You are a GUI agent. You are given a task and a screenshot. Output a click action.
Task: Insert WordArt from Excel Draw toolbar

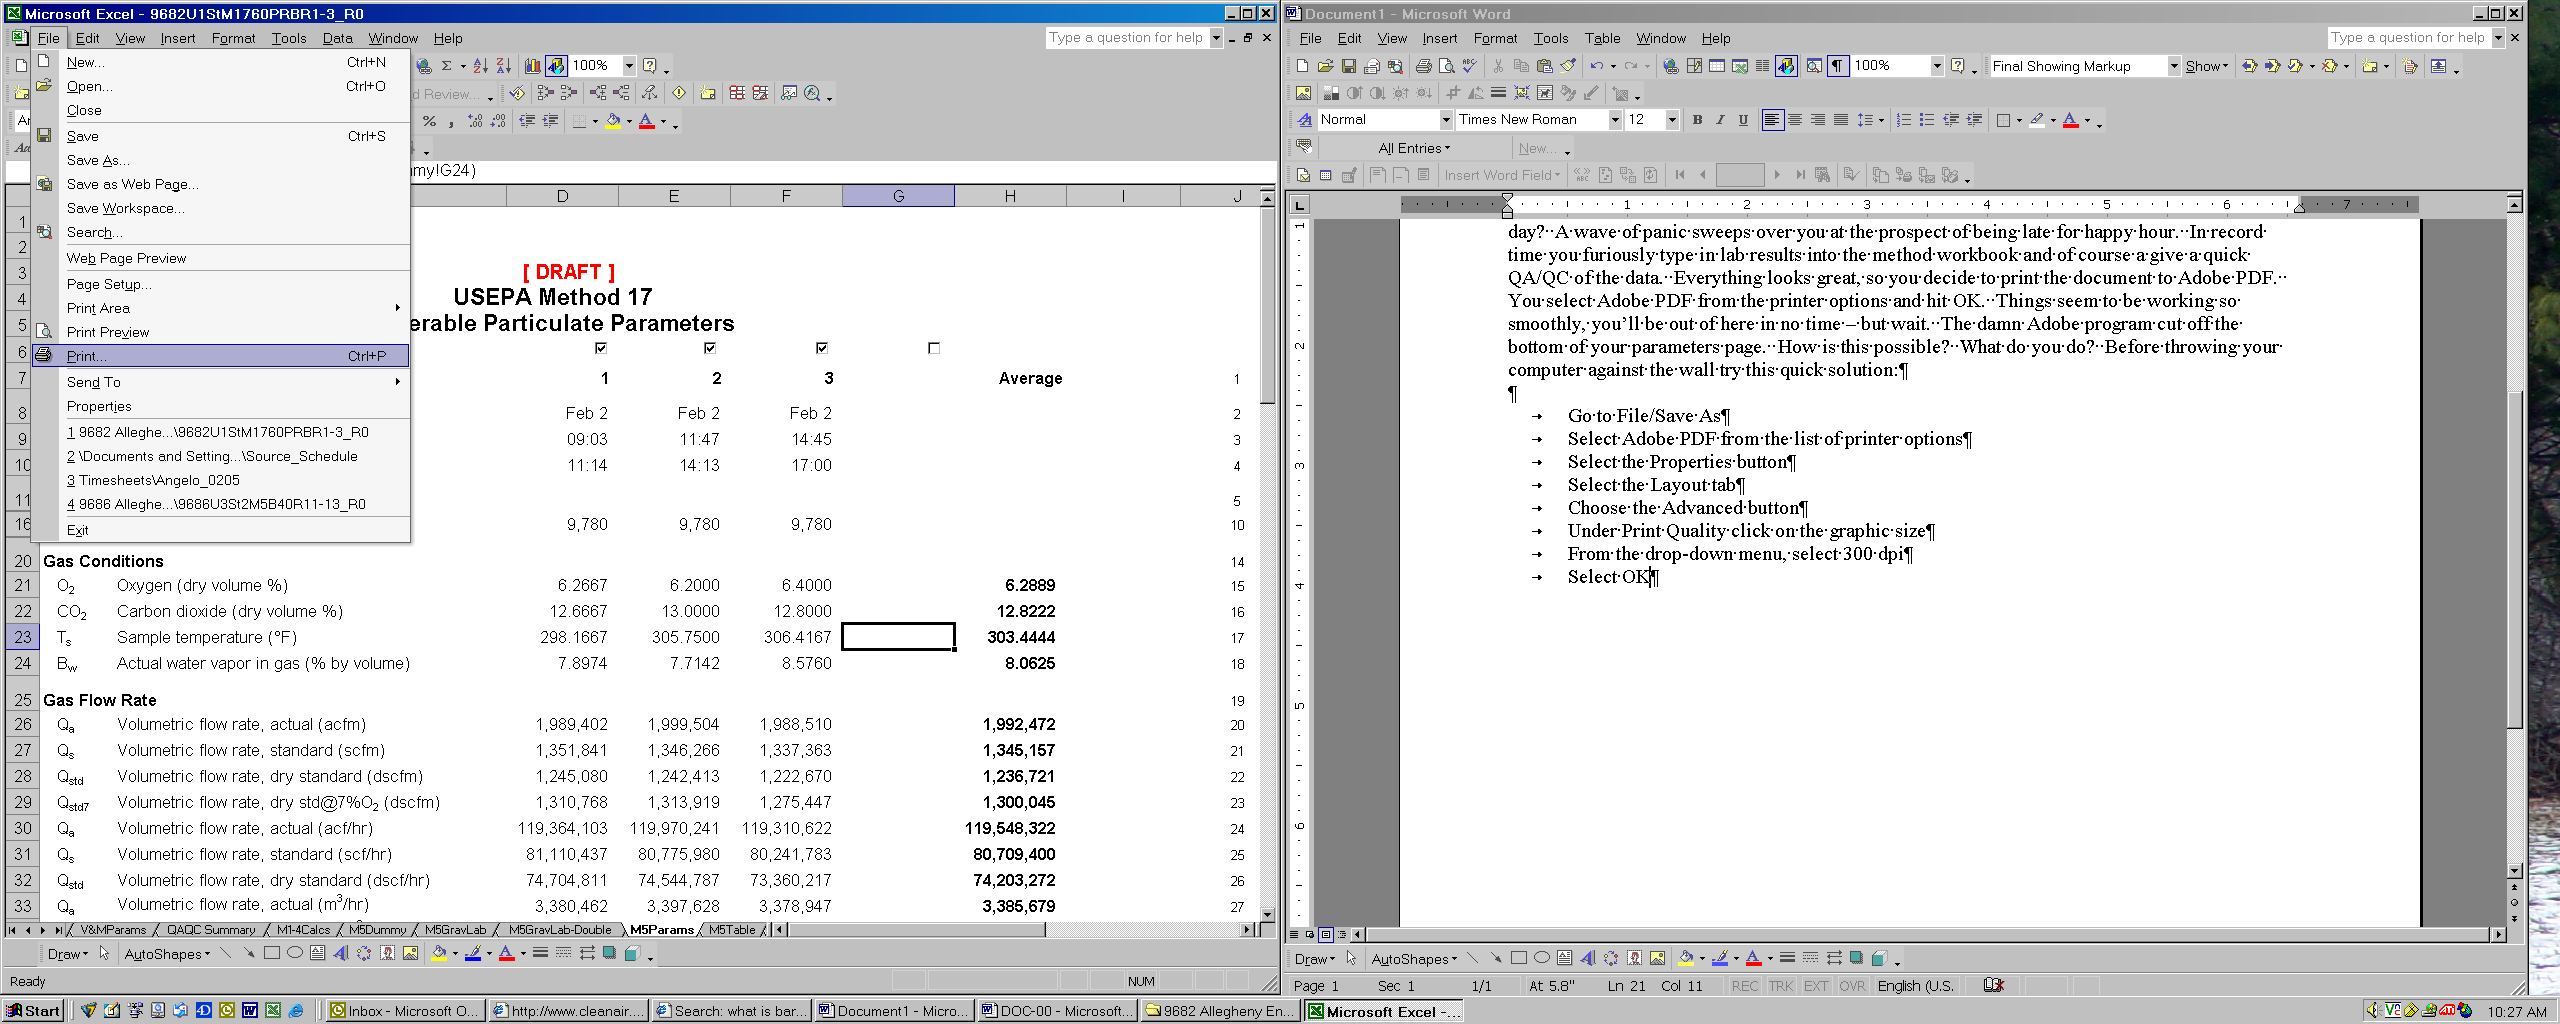click(x=340, y=953)
